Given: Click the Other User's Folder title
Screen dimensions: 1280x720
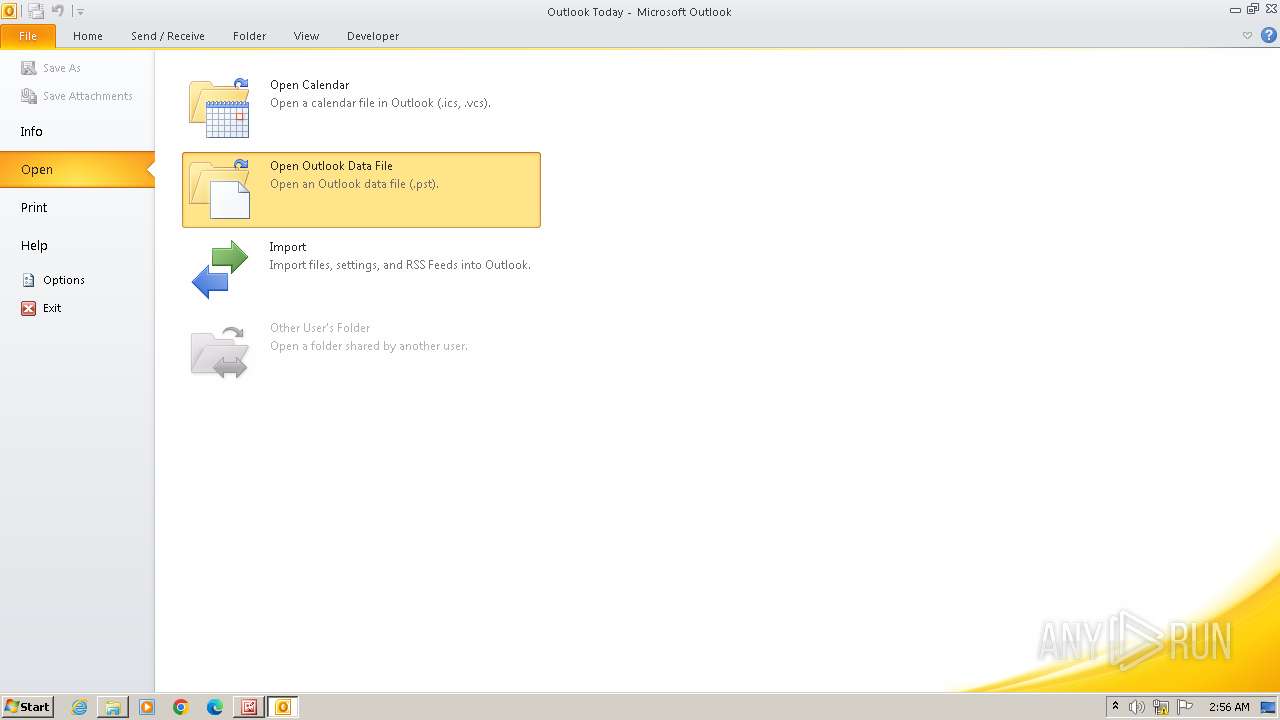Looking at the screenshot, I should click(x=320, y=328).
